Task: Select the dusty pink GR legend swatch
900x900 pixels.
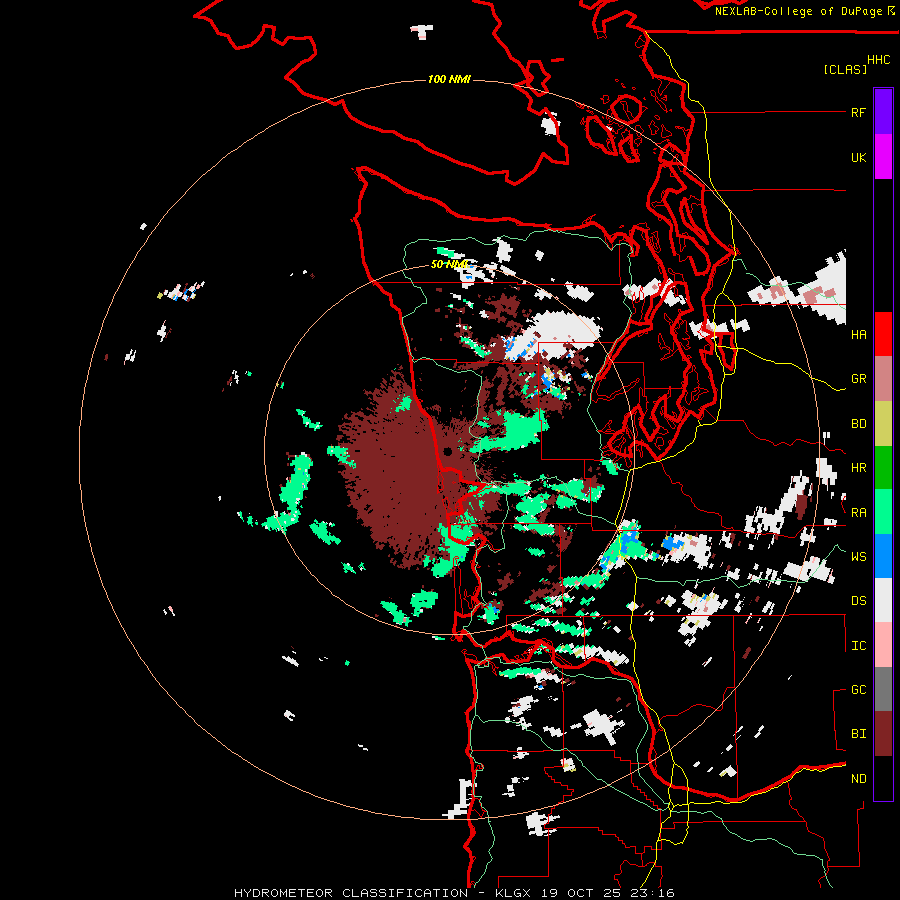Action: (x=883, y=379)
